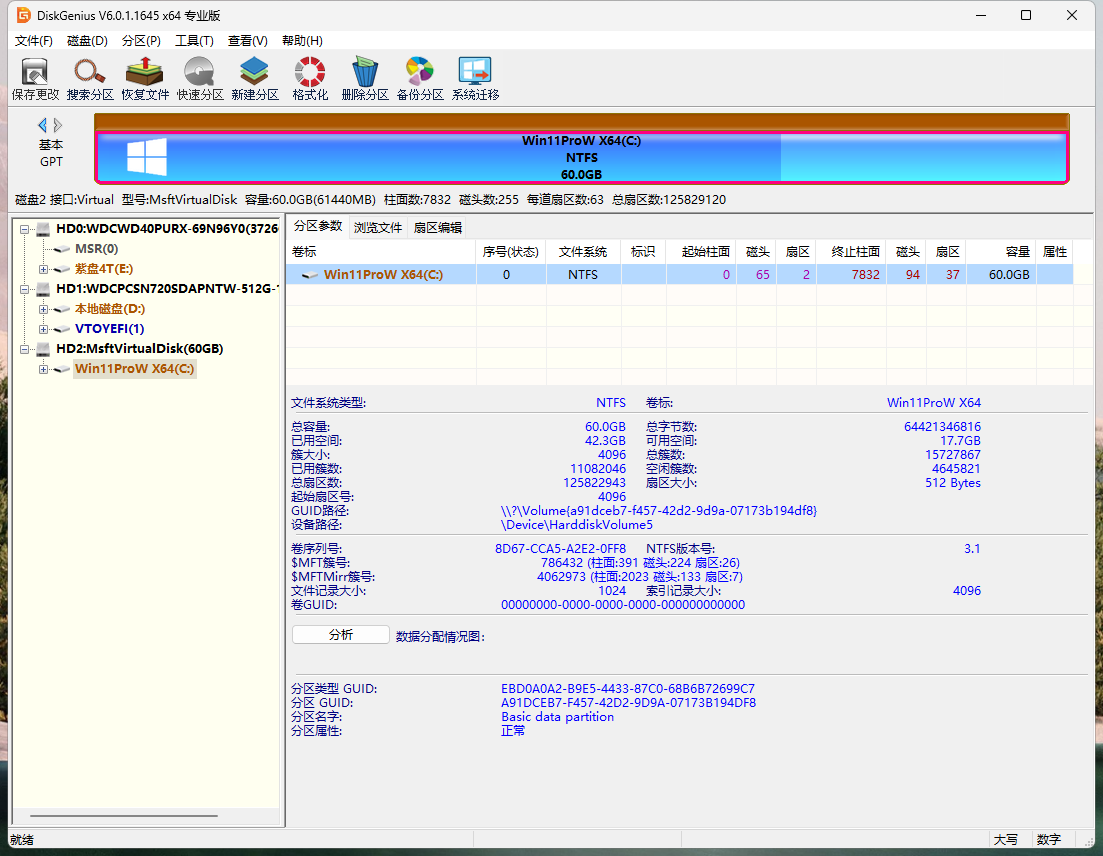Select HD1:WDCPCSN720SDAPNTW-512G disk in the tree
The image size is (1103, 856).
[167, 288]
